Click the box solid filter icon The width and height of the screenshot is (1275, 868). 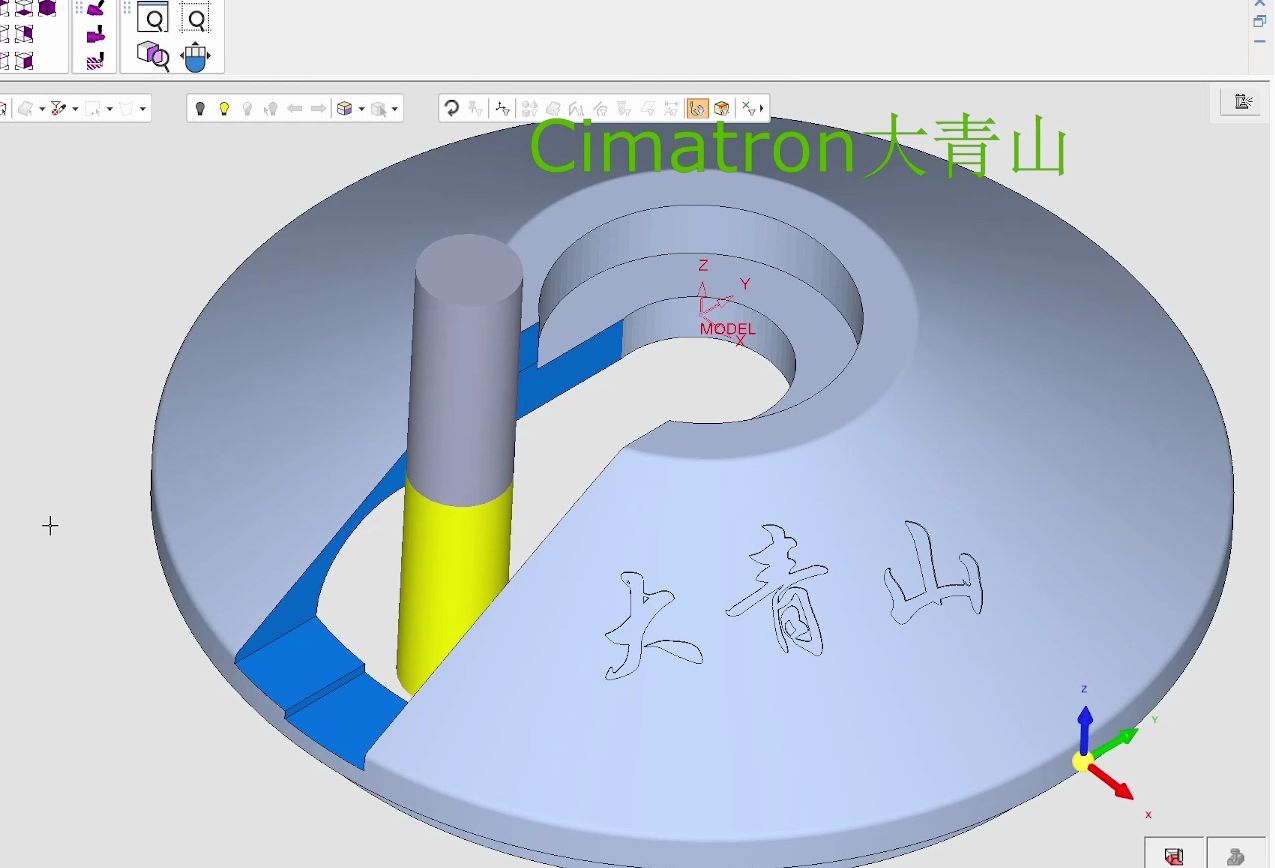[x=721, y=108]
